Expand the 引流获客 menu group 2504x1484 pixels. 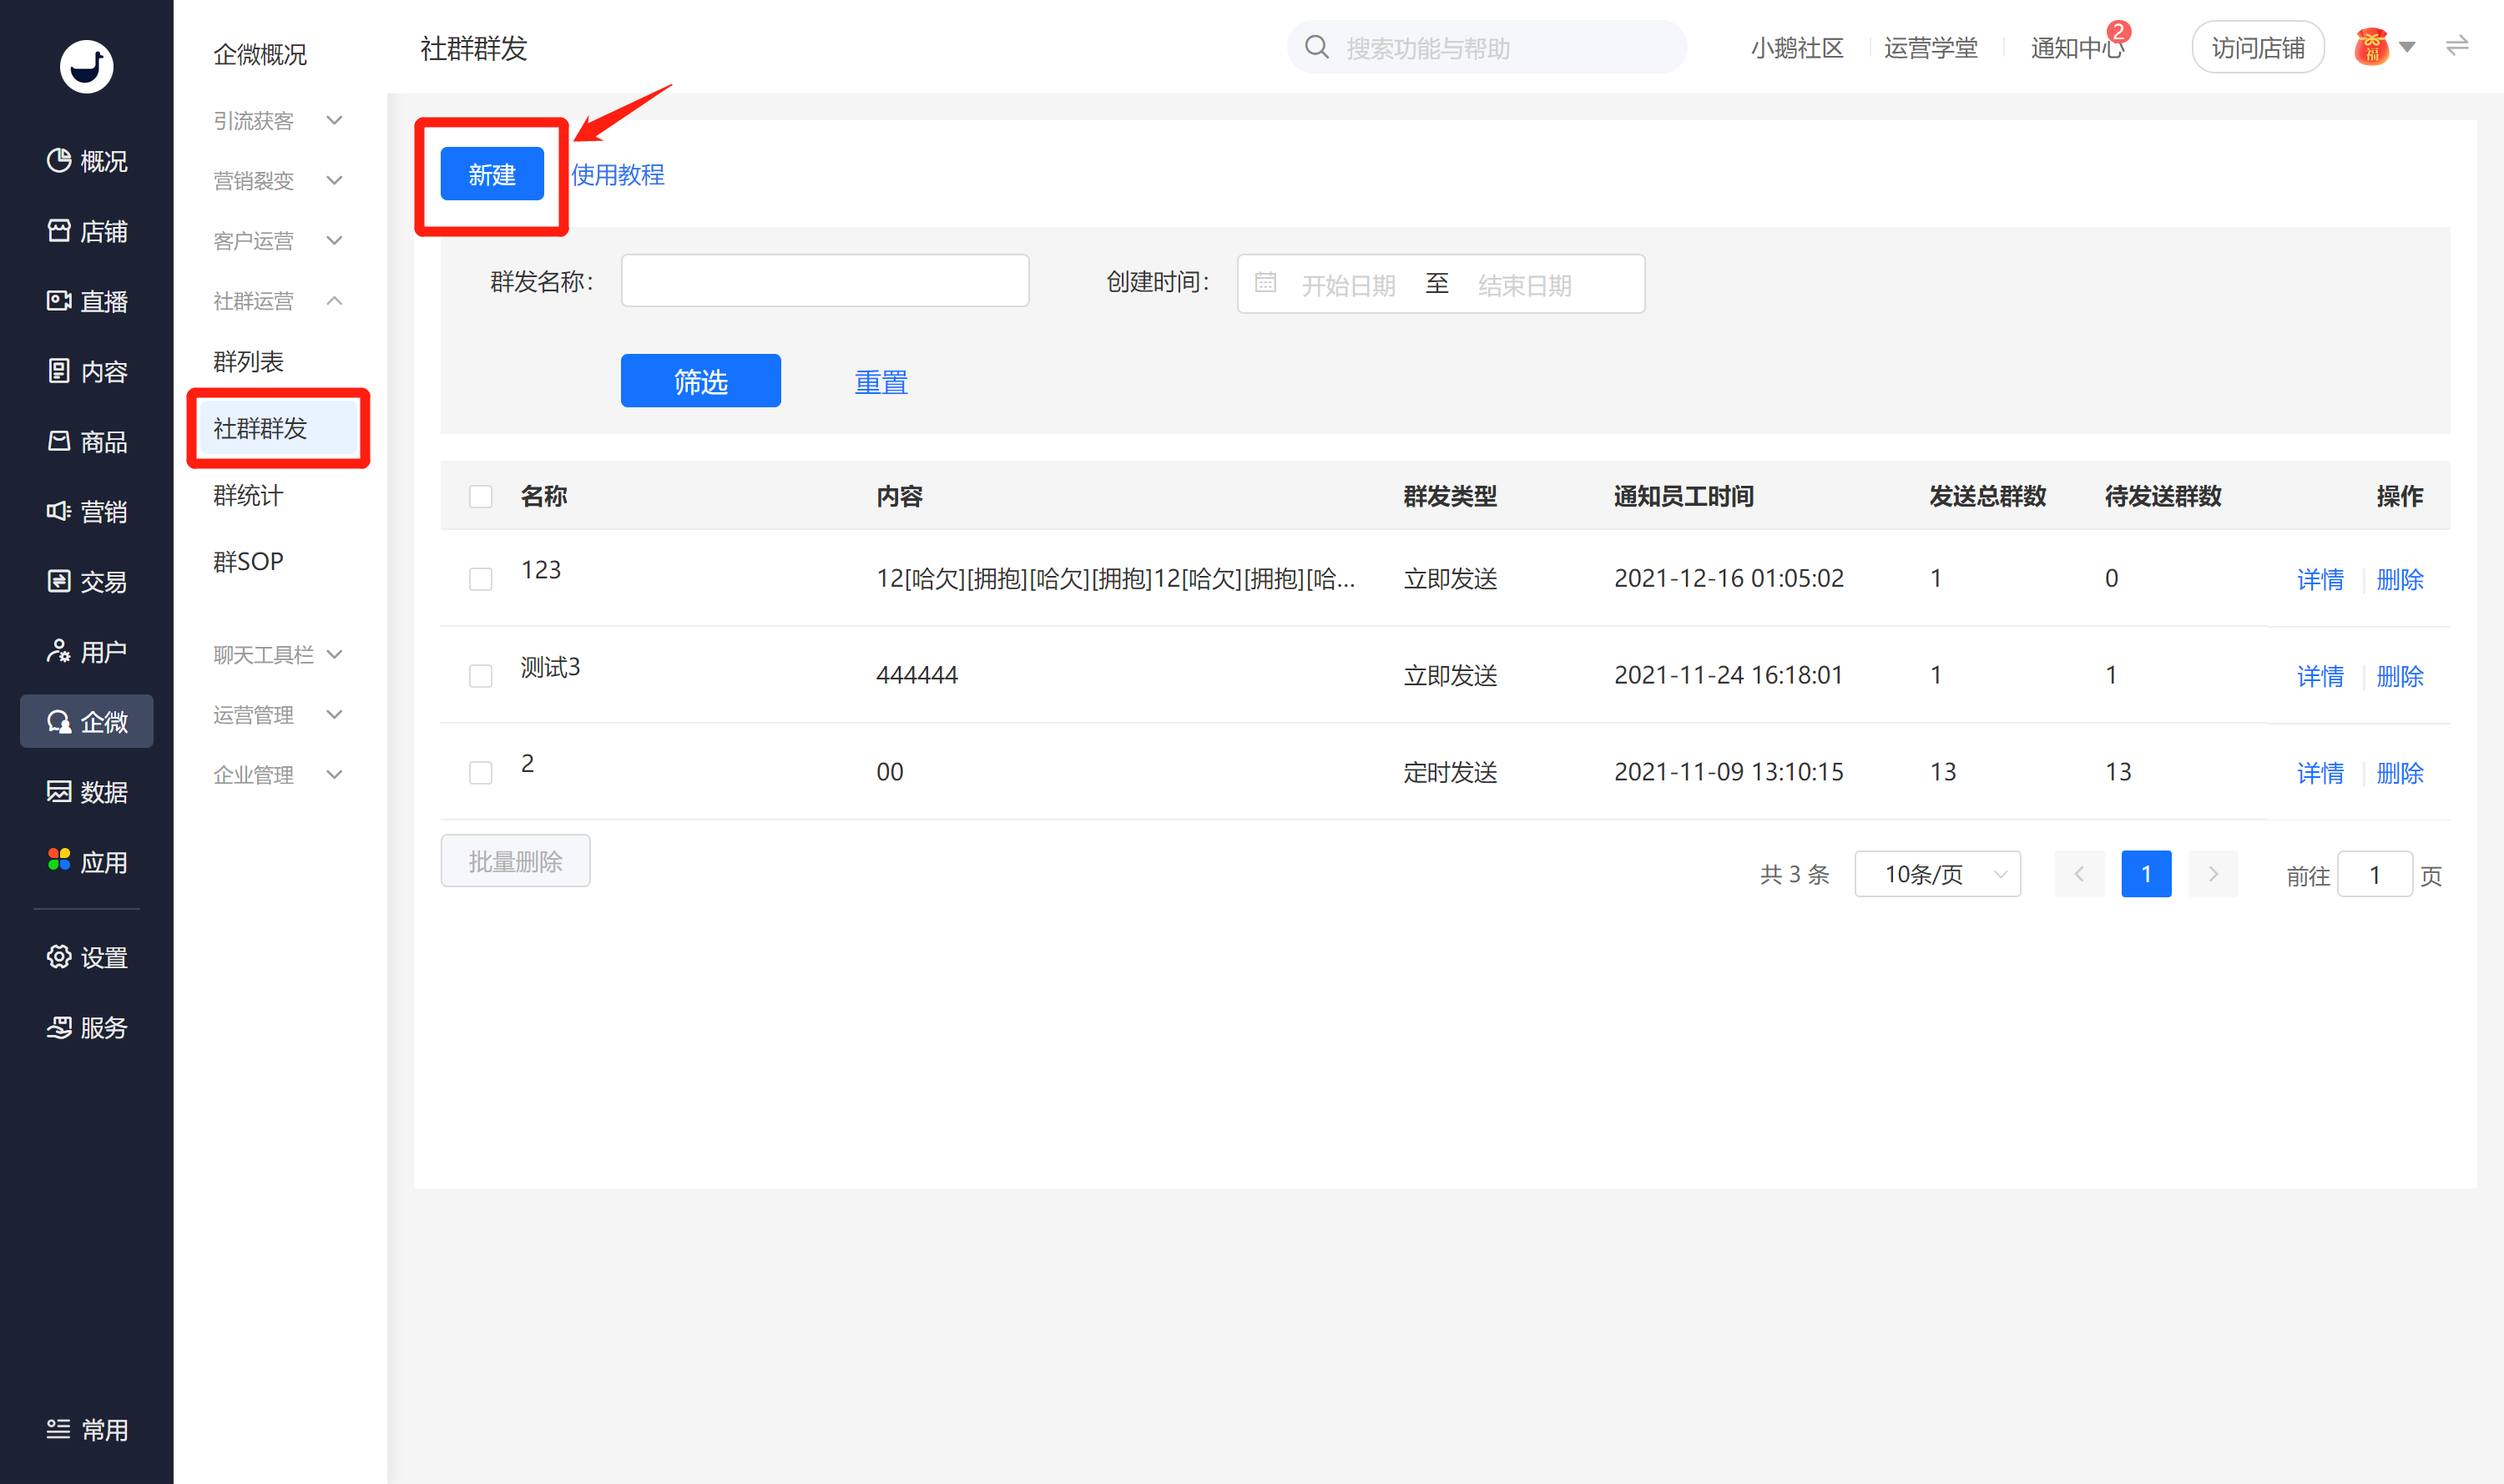pyautogui.click(x=277, y=120)
